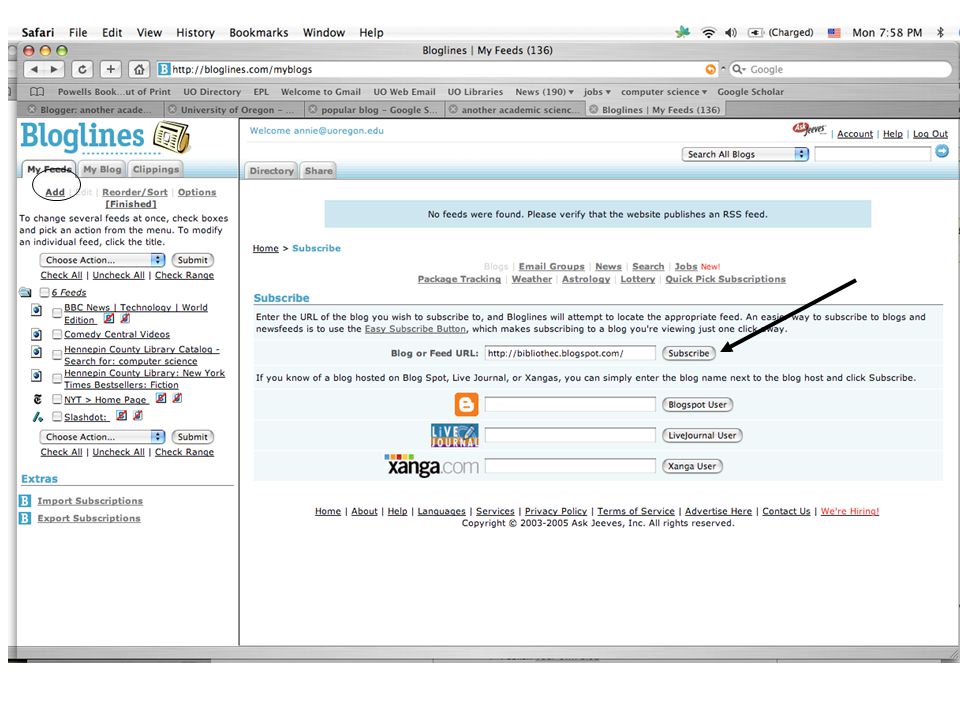Open the US flag input menu
The image size is (960, 720).
point(834,33)
